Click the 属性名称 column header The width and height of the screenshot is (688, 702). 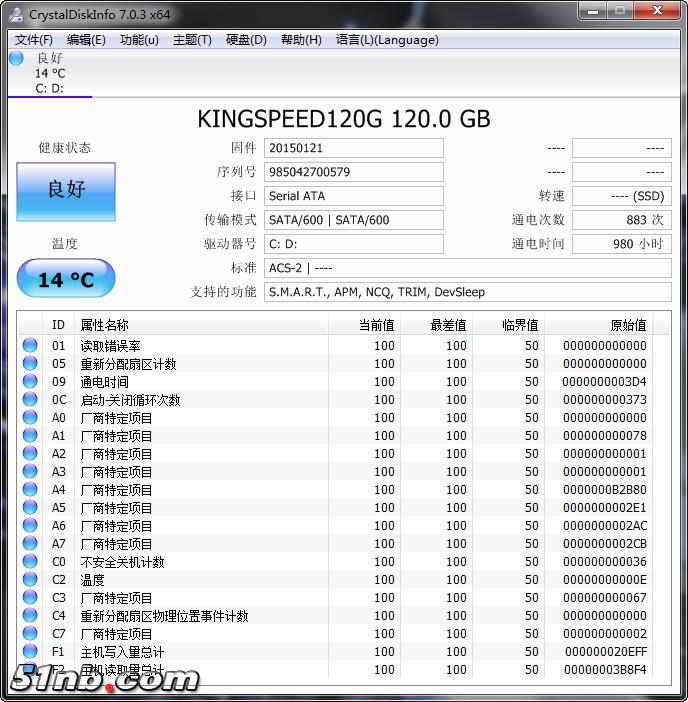tap(104, 325)
